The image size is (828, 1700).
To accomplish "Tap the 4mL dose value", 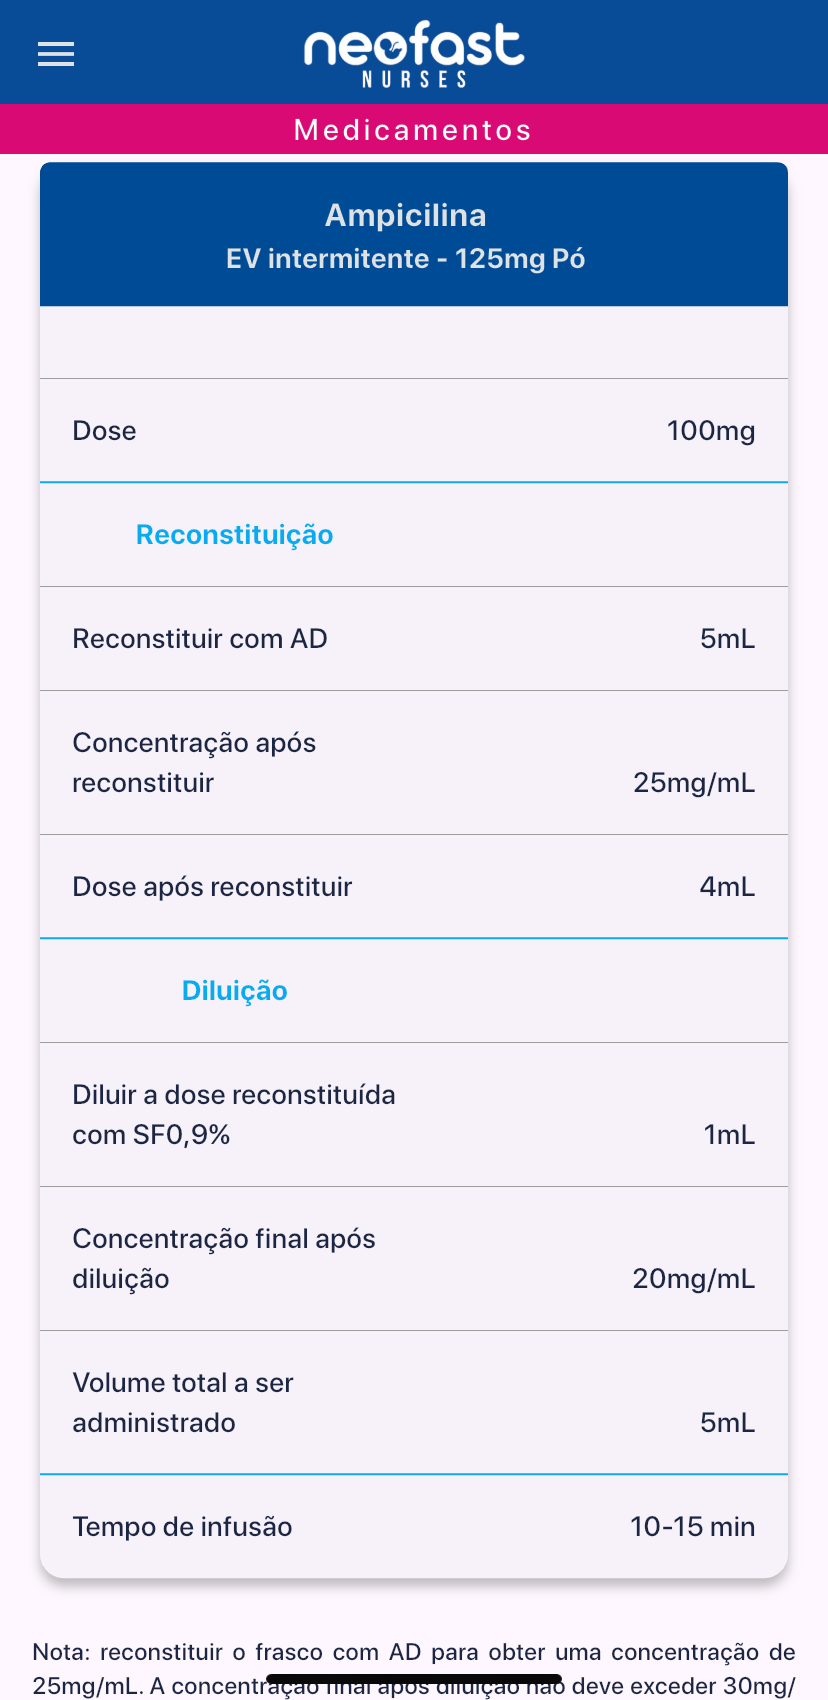I will click(727, 887).
